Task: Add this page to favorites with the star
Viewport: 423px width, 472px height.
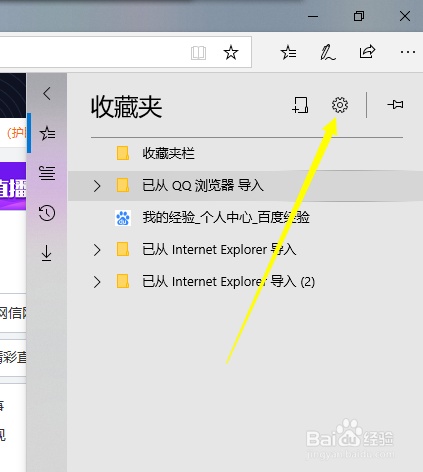Action: 231,53
